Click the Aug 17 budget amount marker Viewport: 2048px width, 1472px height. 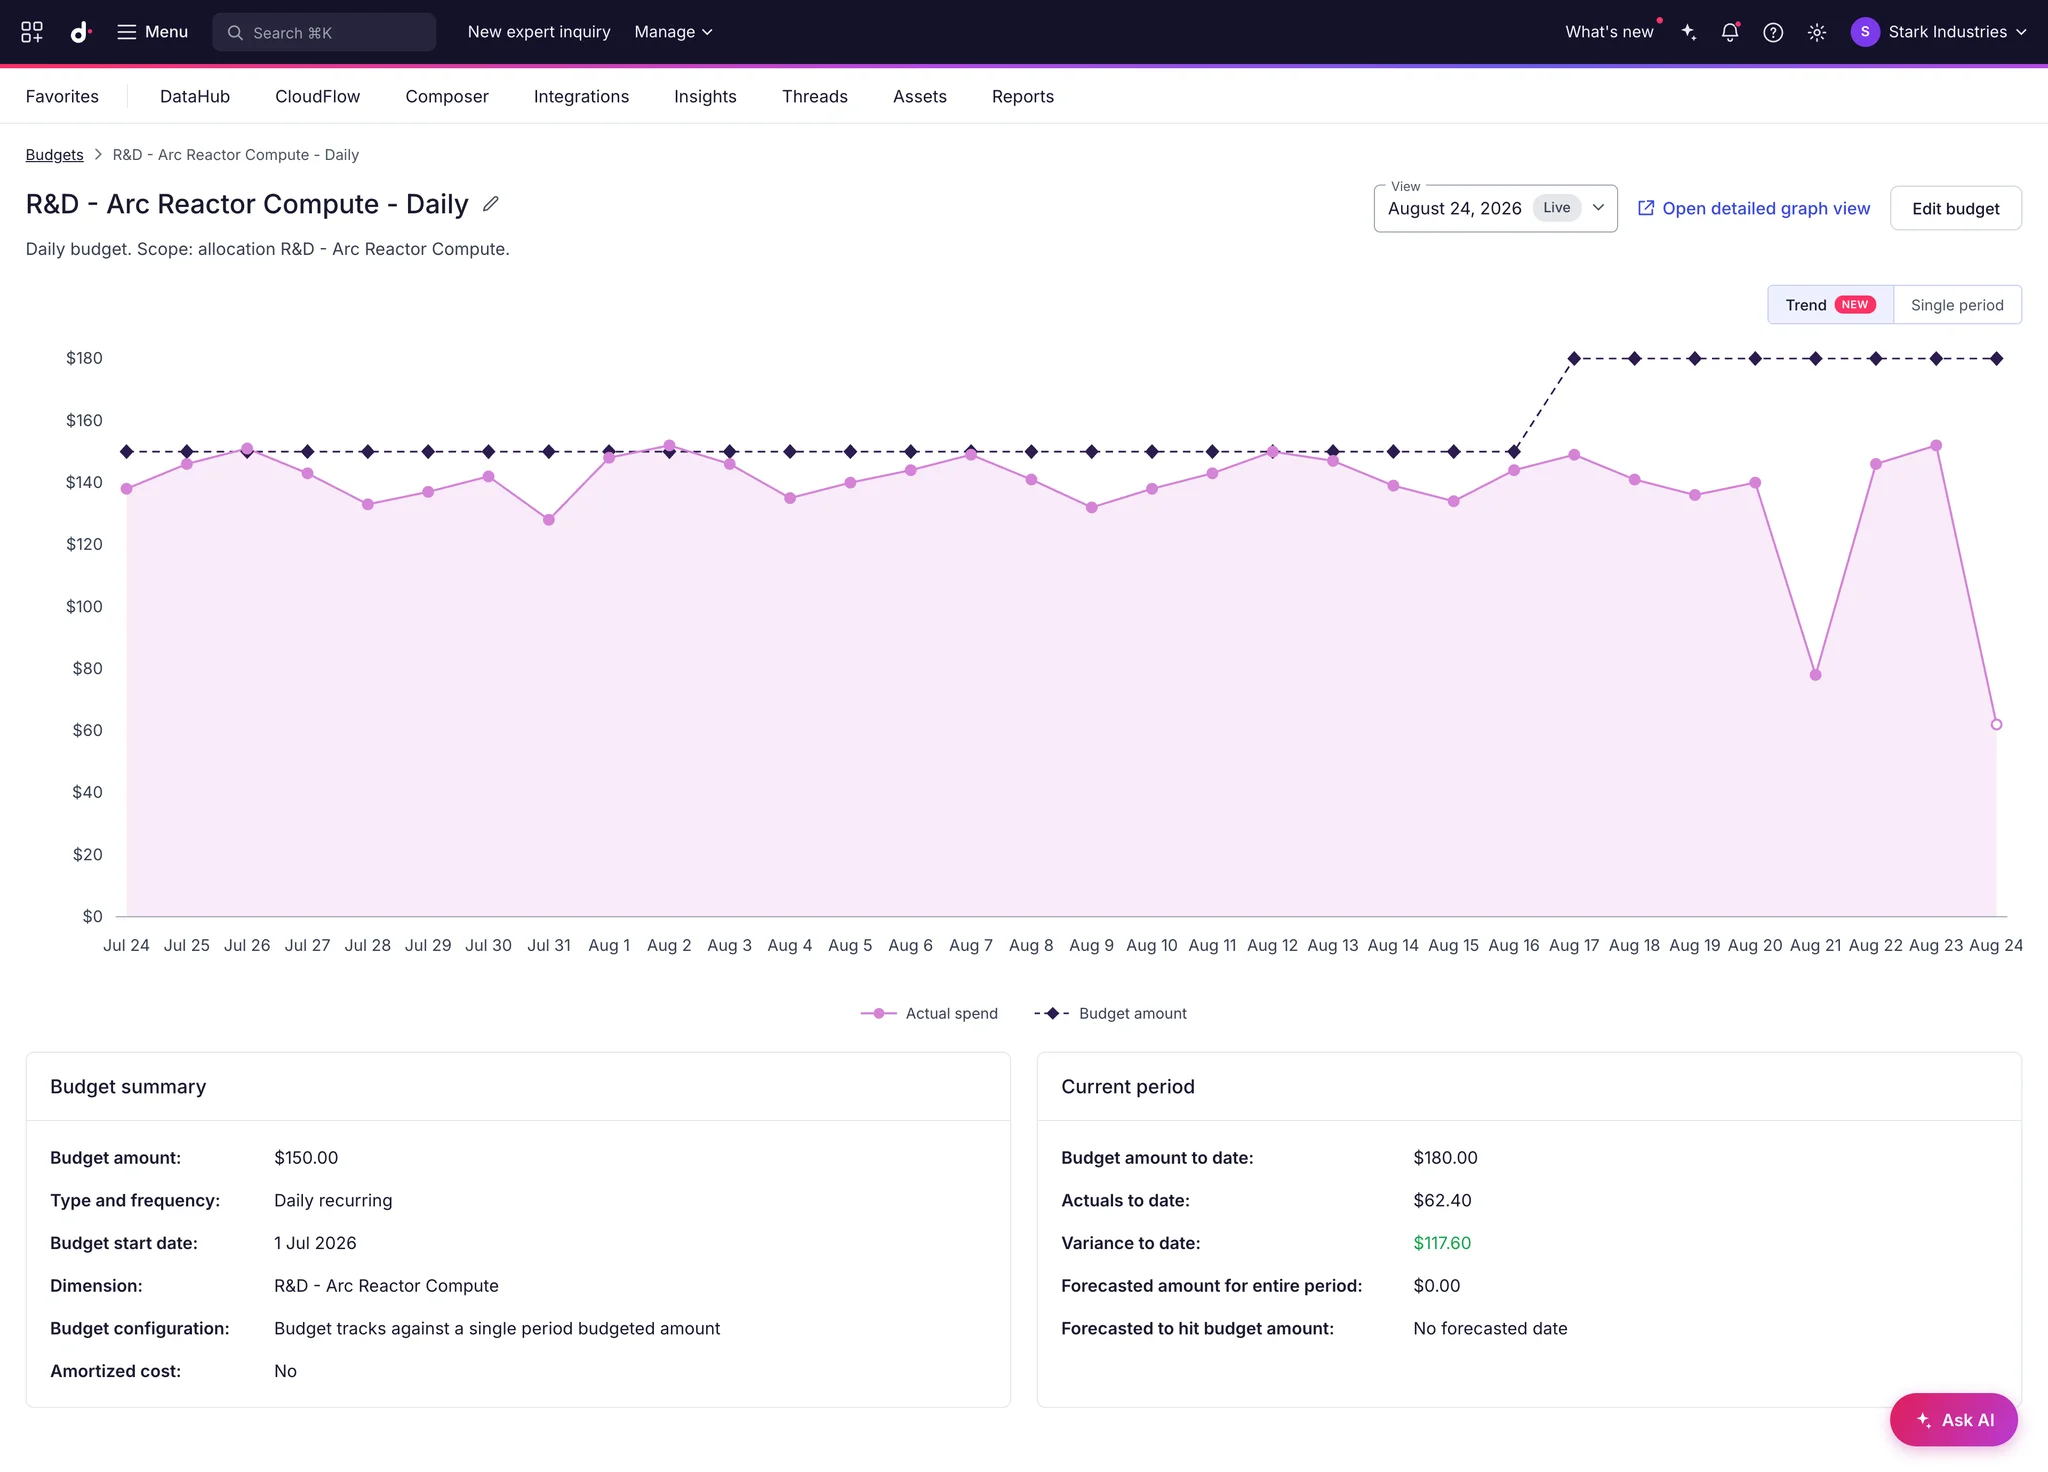pos(1574,358)
